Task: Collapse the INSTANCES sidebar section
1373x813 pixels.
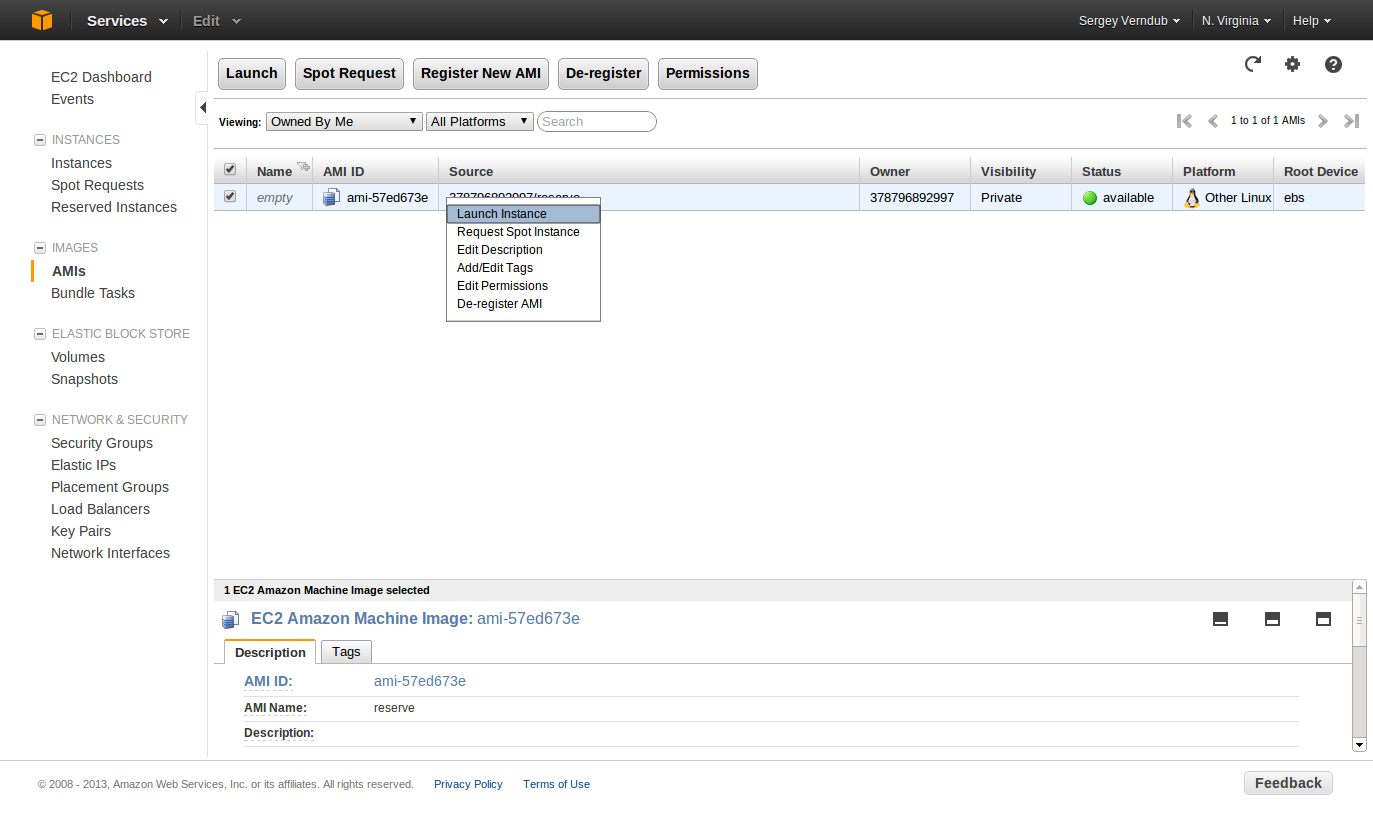Action: click(40, 140)
